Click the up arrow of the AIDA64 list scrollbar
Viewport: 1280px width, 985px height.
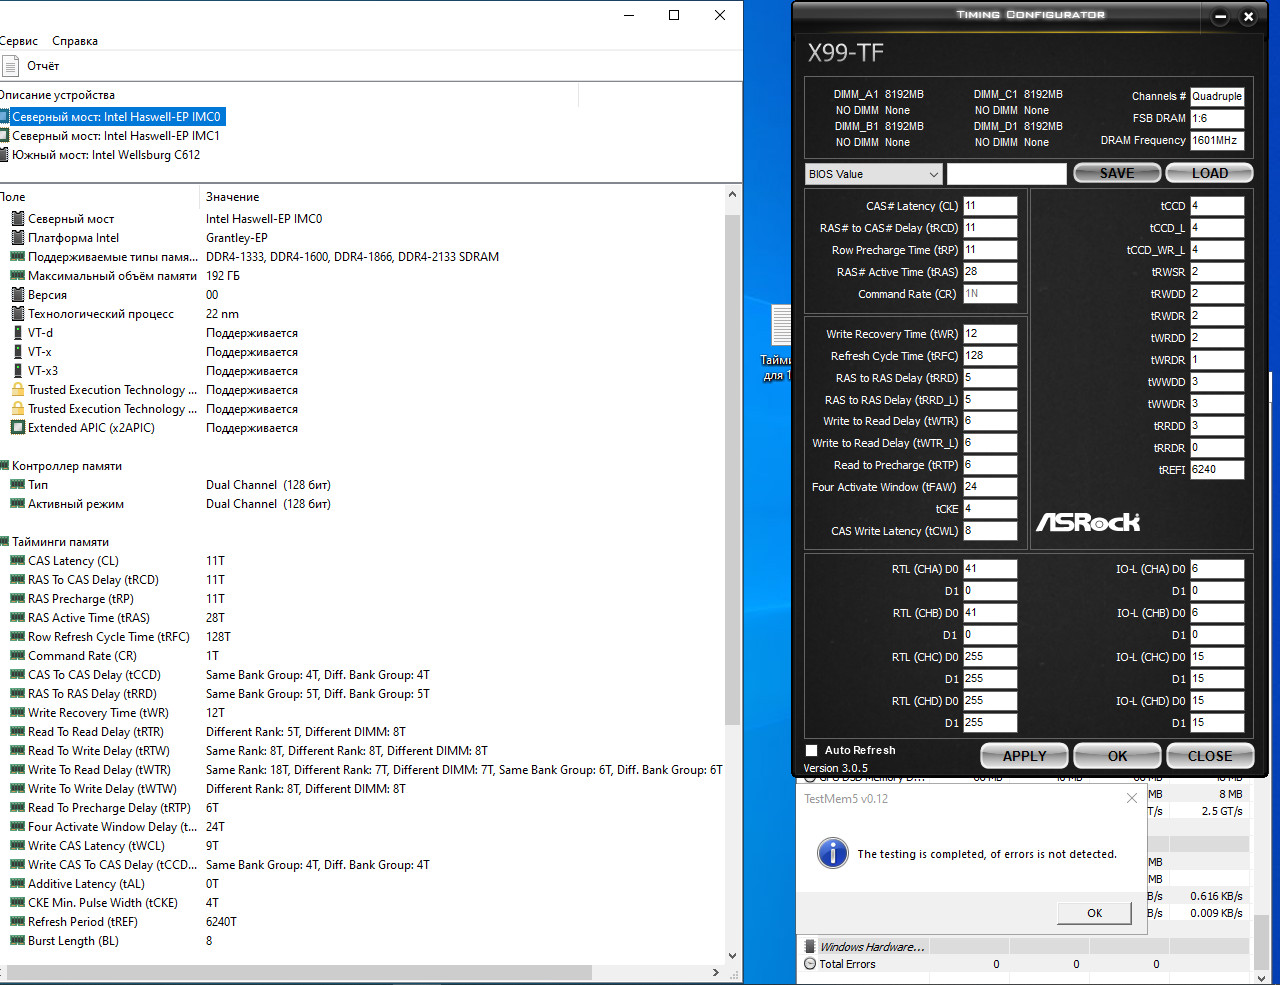[733, 195]
